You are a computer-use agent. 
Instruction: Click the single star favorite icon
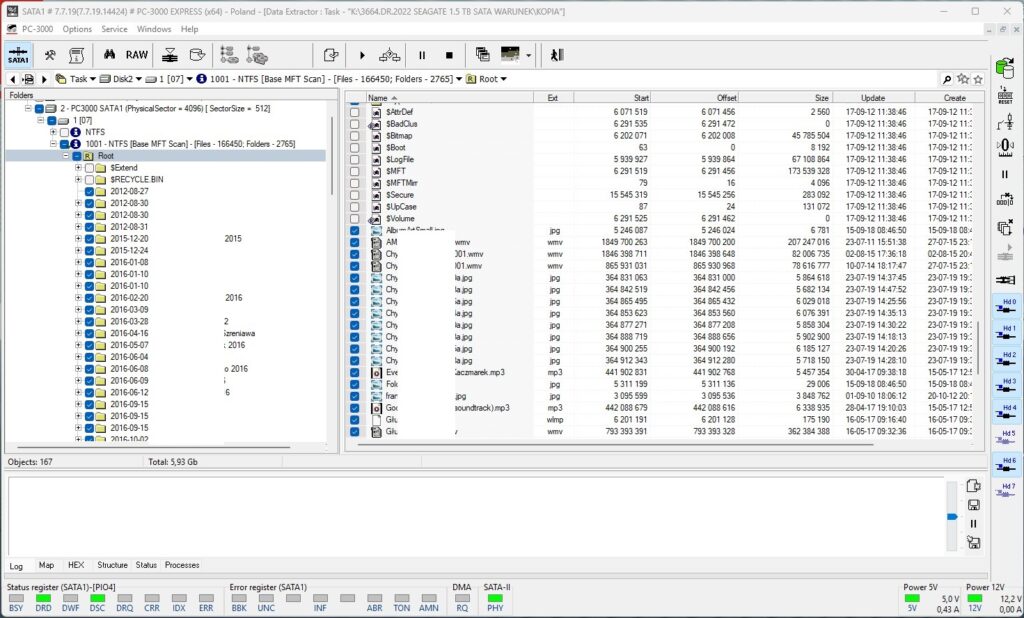point(978,79)
